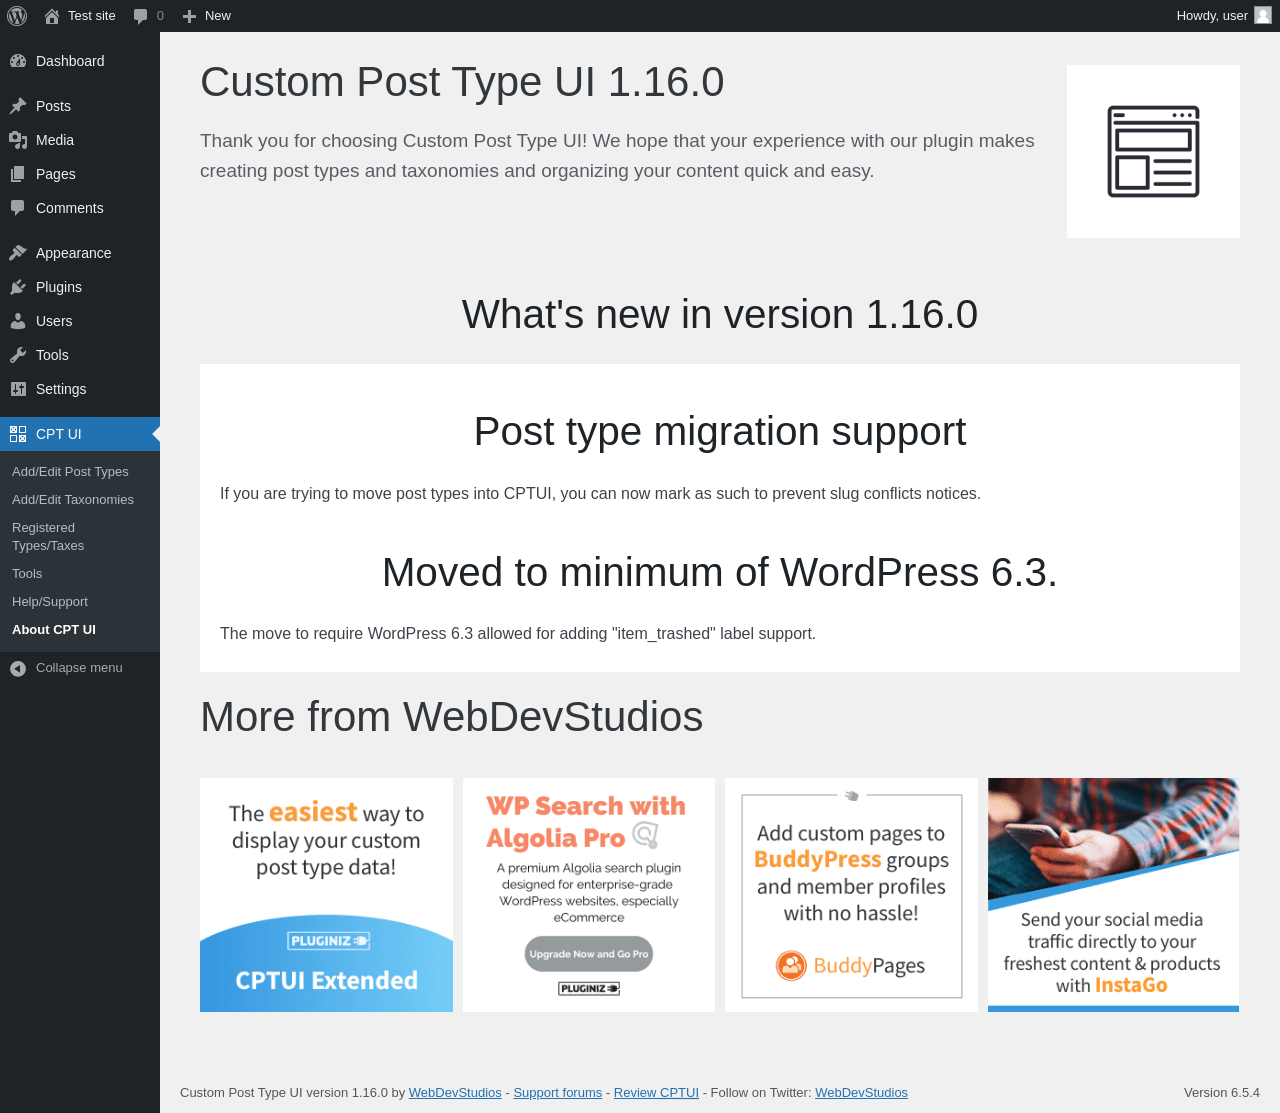Click the Pages sidebar icon
This screenshot has height=1113, width=1280.
[18, 174]
